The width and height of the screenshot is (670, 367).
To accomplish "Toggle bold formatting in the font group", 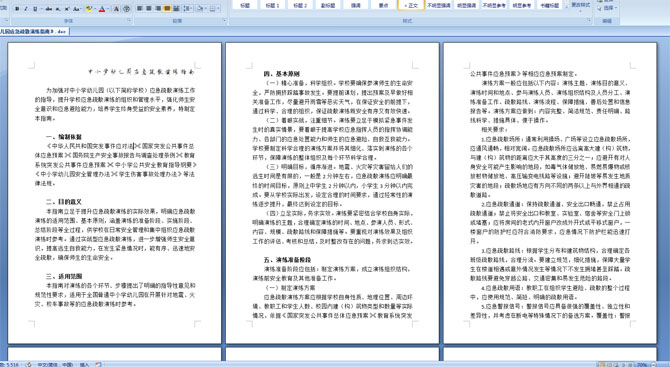I will [x=17, y=9].
